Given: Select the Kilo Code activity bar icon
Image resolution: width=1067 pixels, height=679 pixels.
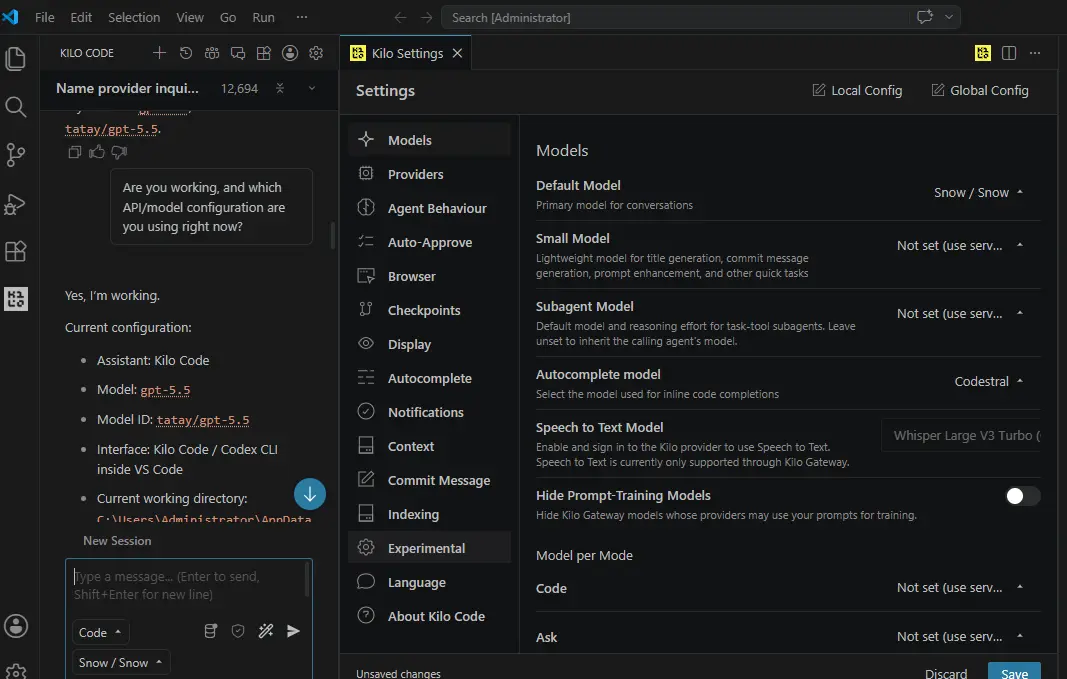Looking at the screenshot, I should point(16,299).
